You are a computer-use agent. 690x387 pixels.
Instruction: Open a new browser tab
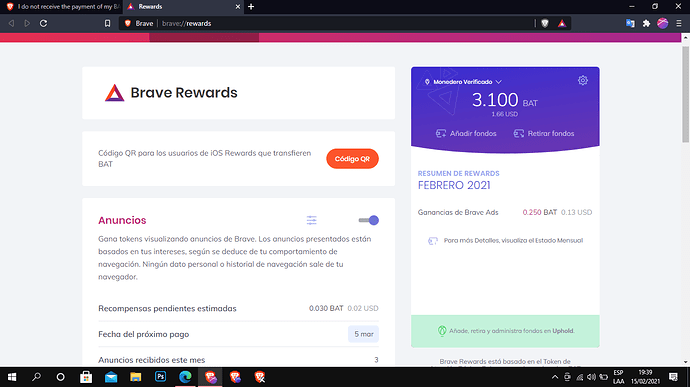pyautogui.click(x=251, y=7)
